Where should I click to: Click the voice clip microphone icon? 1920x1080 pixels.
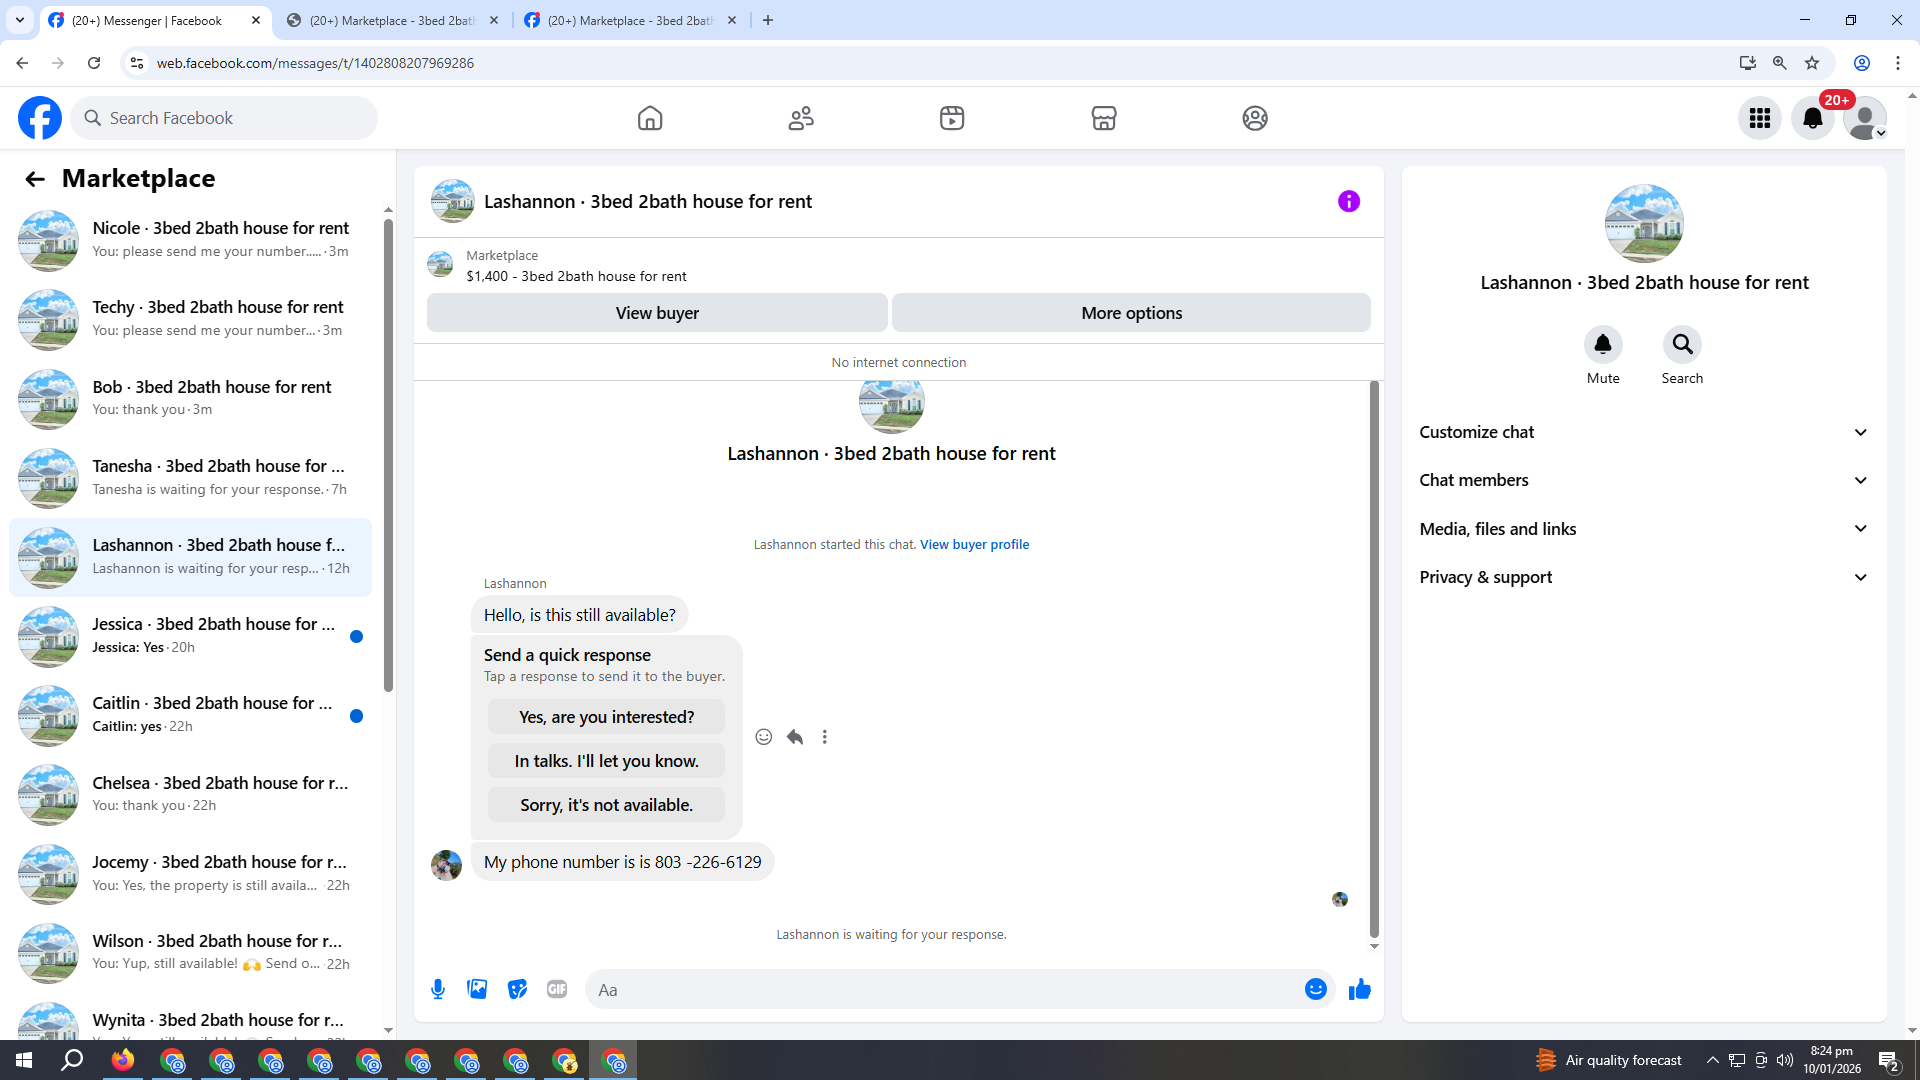[438, 989]
